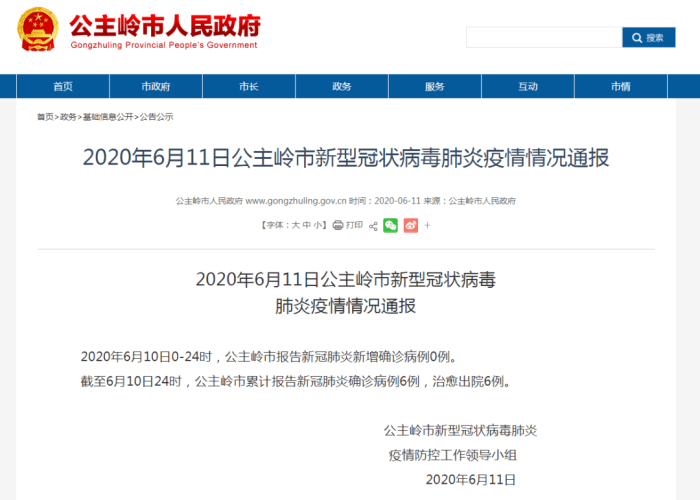This screenshot has width=700, height=500.
Task: Open the 互动 navigation tab
Action: (x=528, y=86)
